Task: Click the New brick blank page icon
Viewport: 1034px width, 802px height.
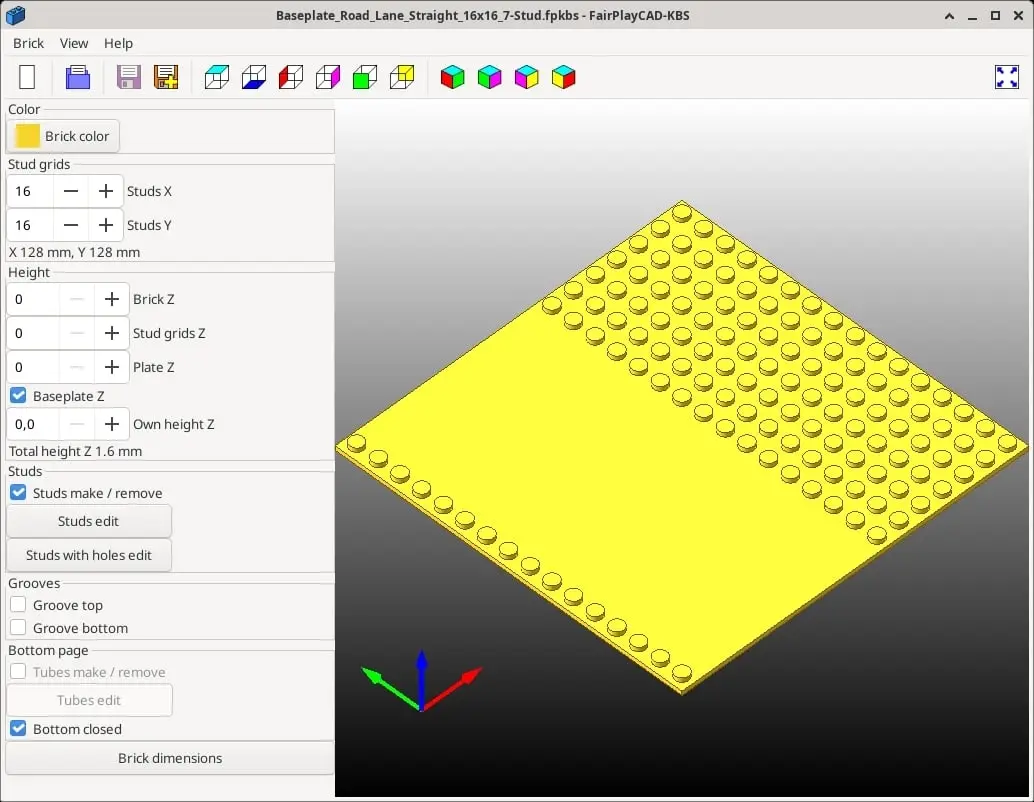Action: 27,77
